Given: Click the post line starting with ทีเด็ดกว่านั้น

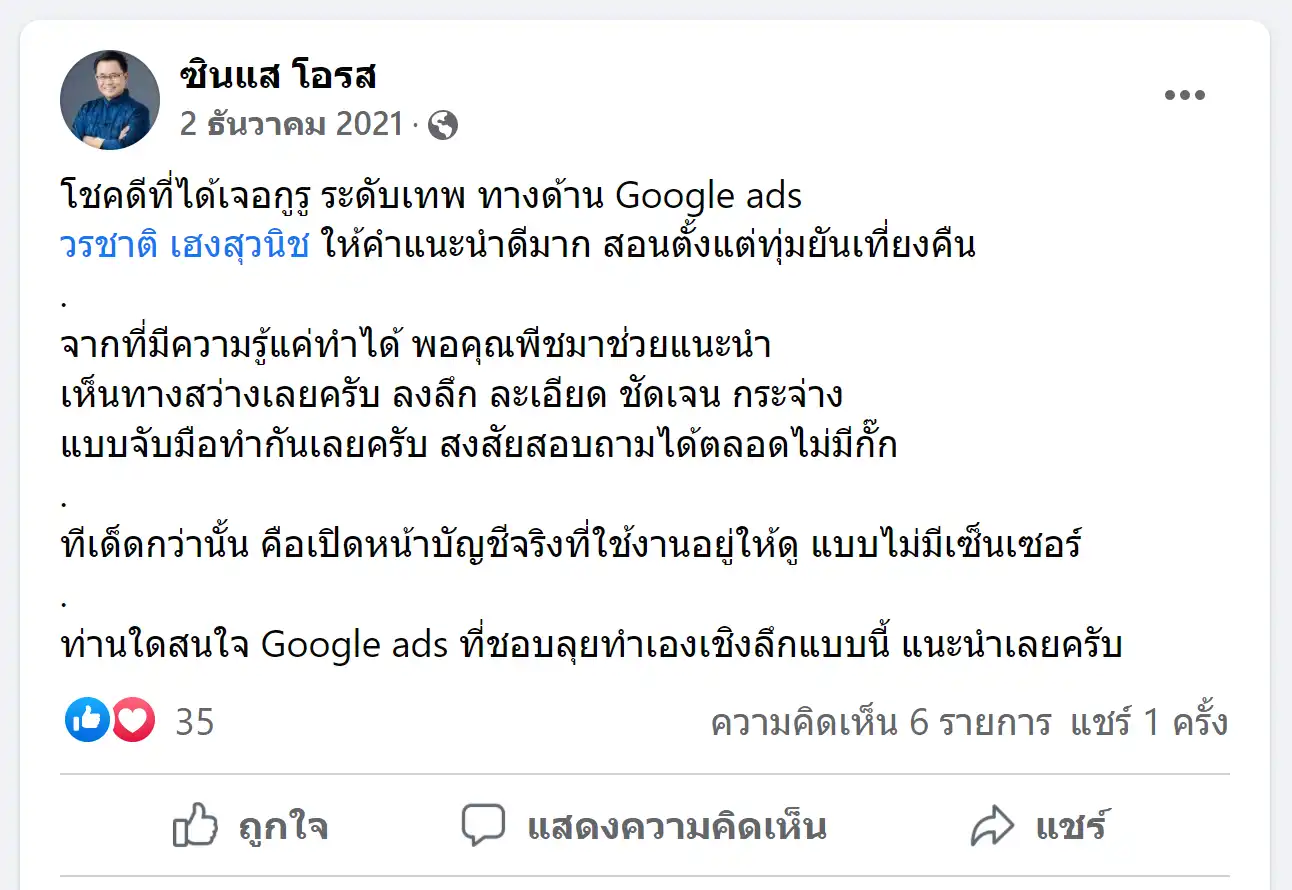Looking at the screenshot, I should [570, 546].
